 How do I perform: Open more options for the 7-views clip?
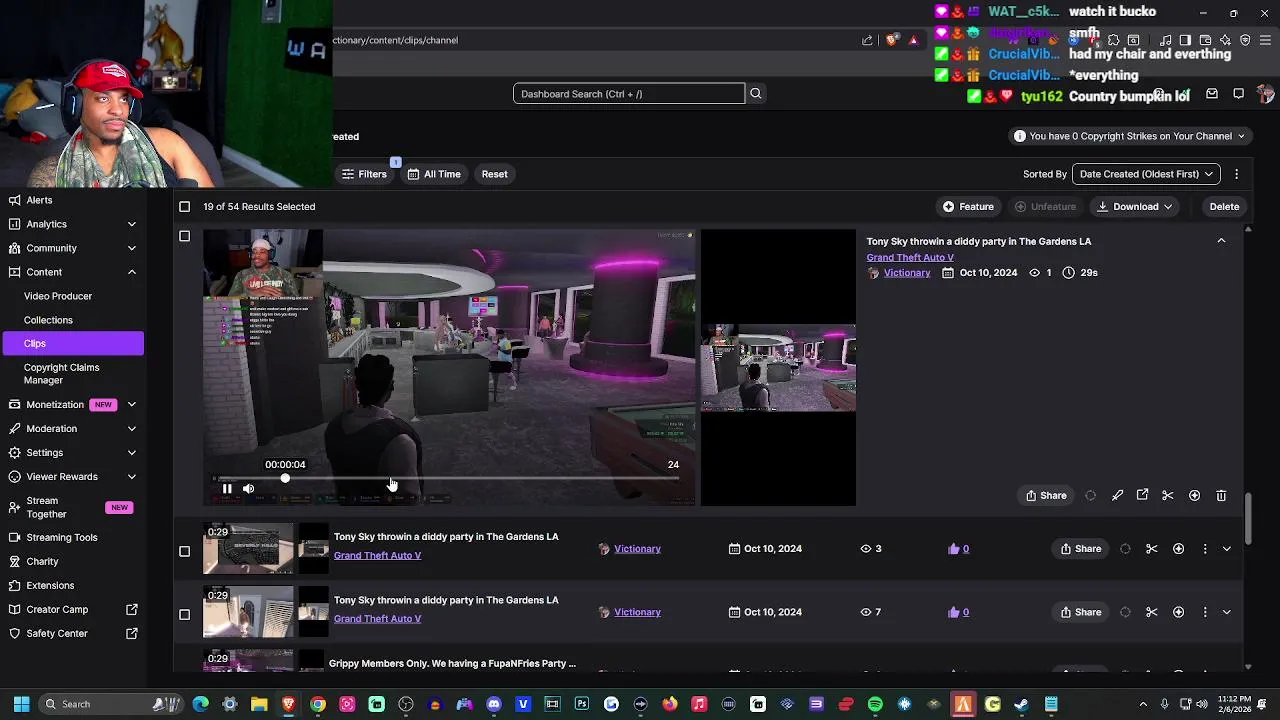(1205, 612)
